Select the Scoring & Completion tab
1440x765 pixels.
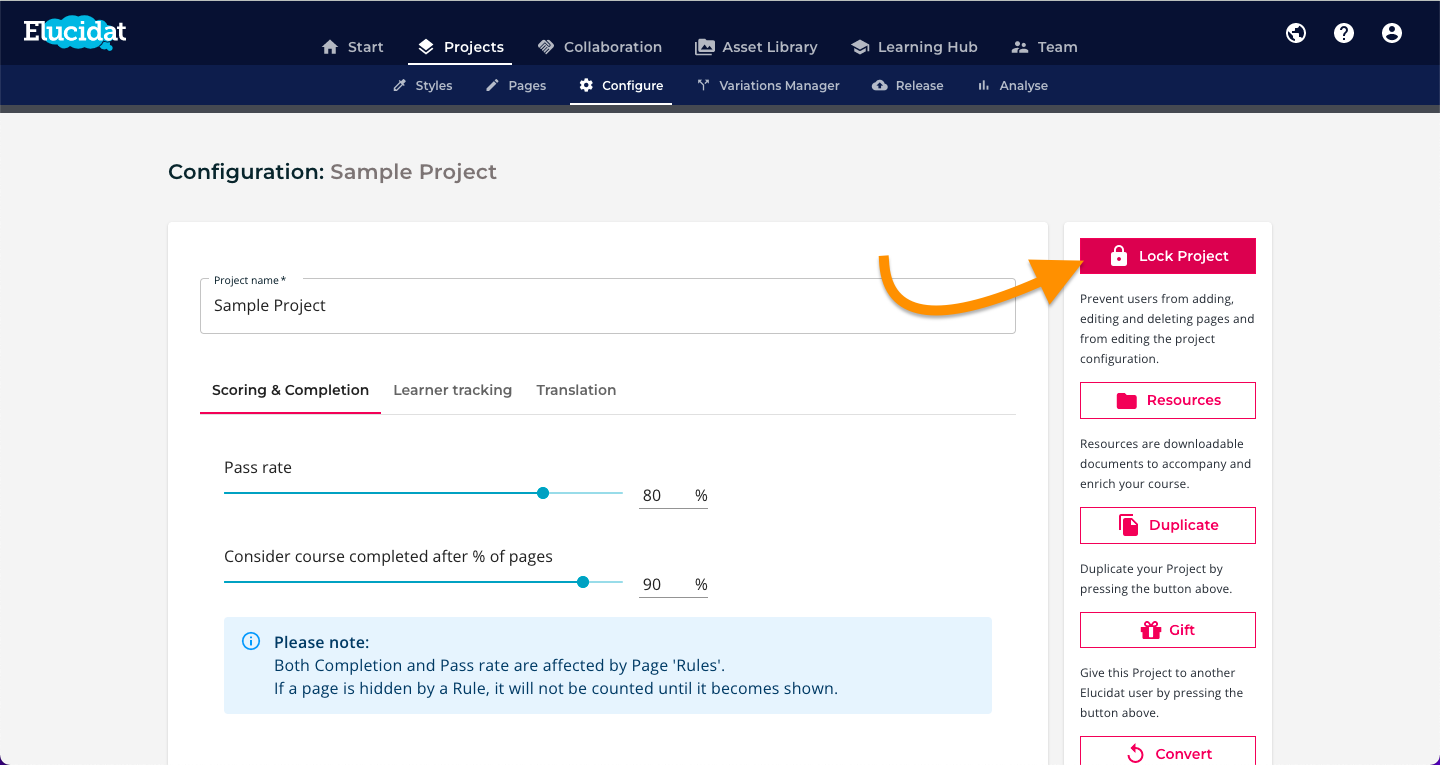(x=290, y=390)
